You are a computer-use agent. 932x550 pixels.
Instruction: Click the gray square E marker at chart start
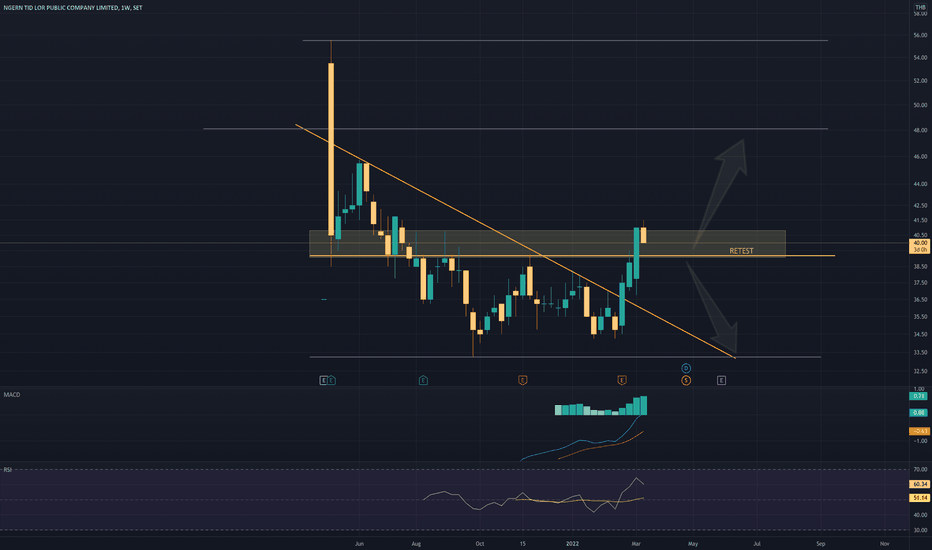(x=323, y=381)
